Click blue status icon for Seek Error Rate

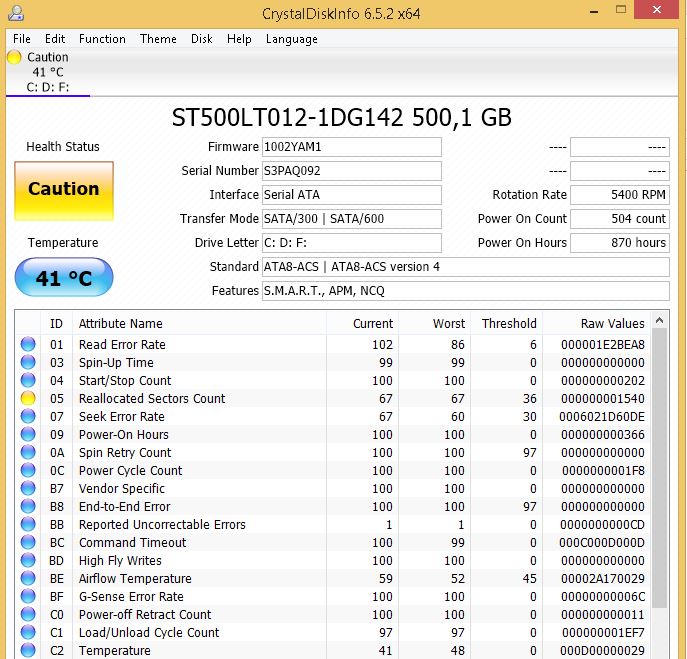point(28,416)
